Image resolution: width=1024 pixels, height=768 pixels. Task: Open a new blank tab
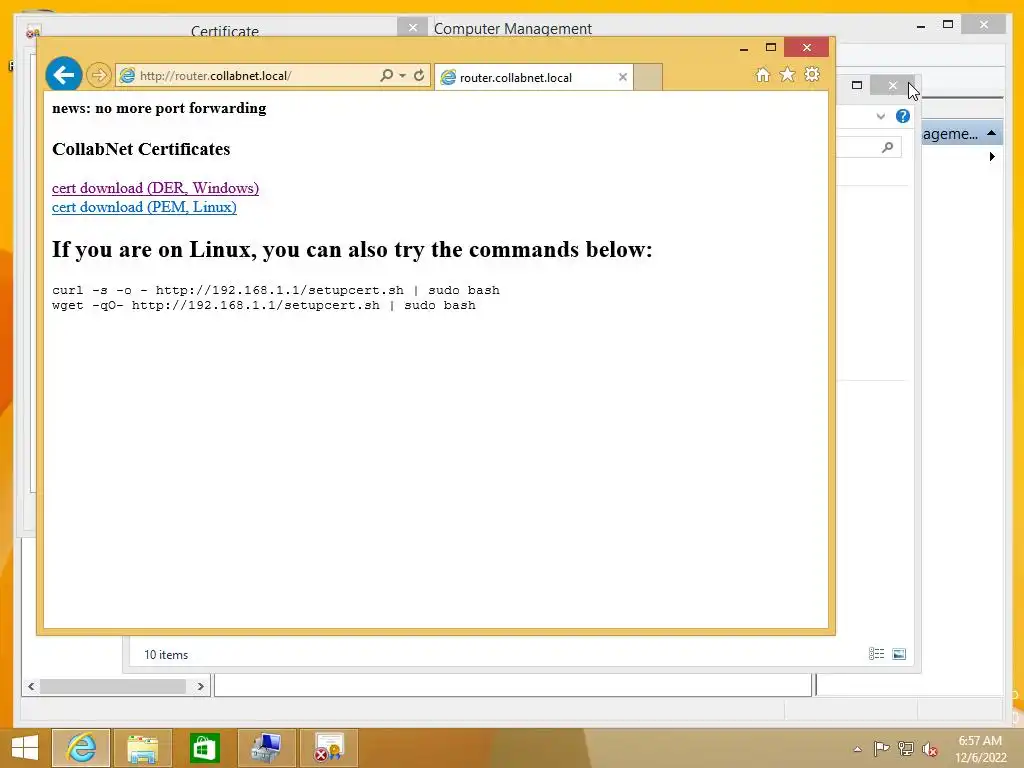pos(648,77)
